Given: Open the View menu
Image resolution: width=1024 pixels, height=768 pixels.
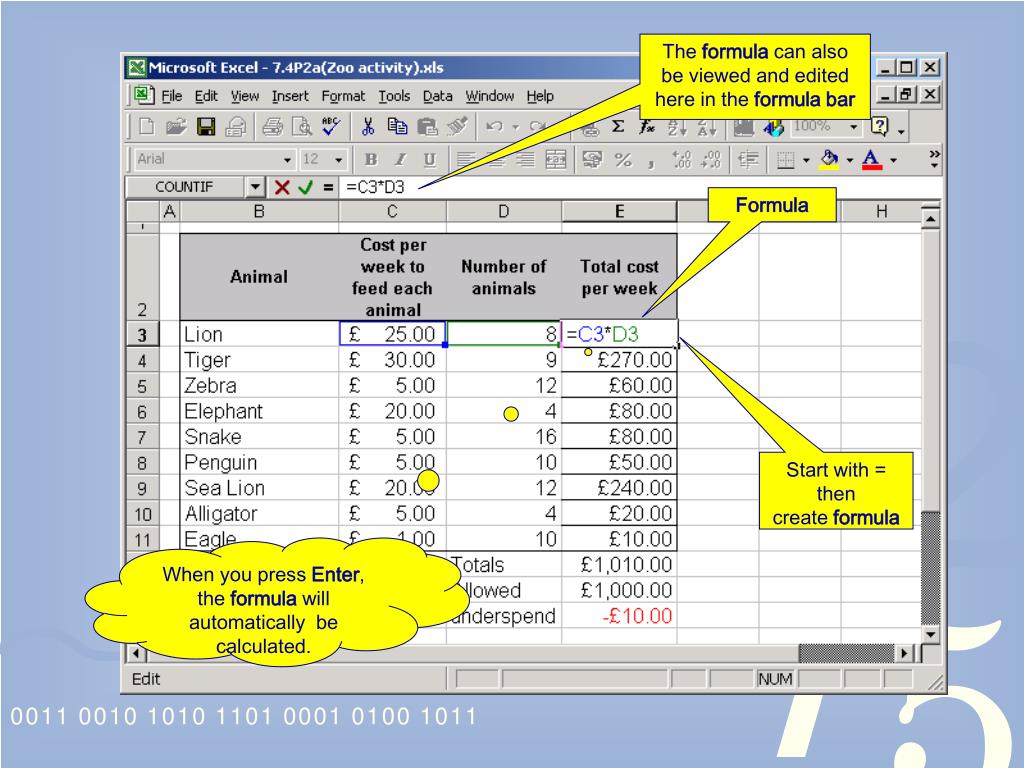Looking at the screenshot, I should coord(245,96).
